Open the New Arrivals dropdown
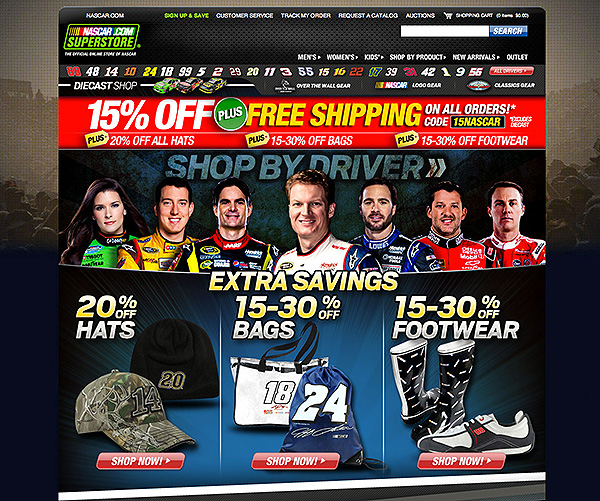The height and width of the screenshot is (501, 600). coord(476,57)
